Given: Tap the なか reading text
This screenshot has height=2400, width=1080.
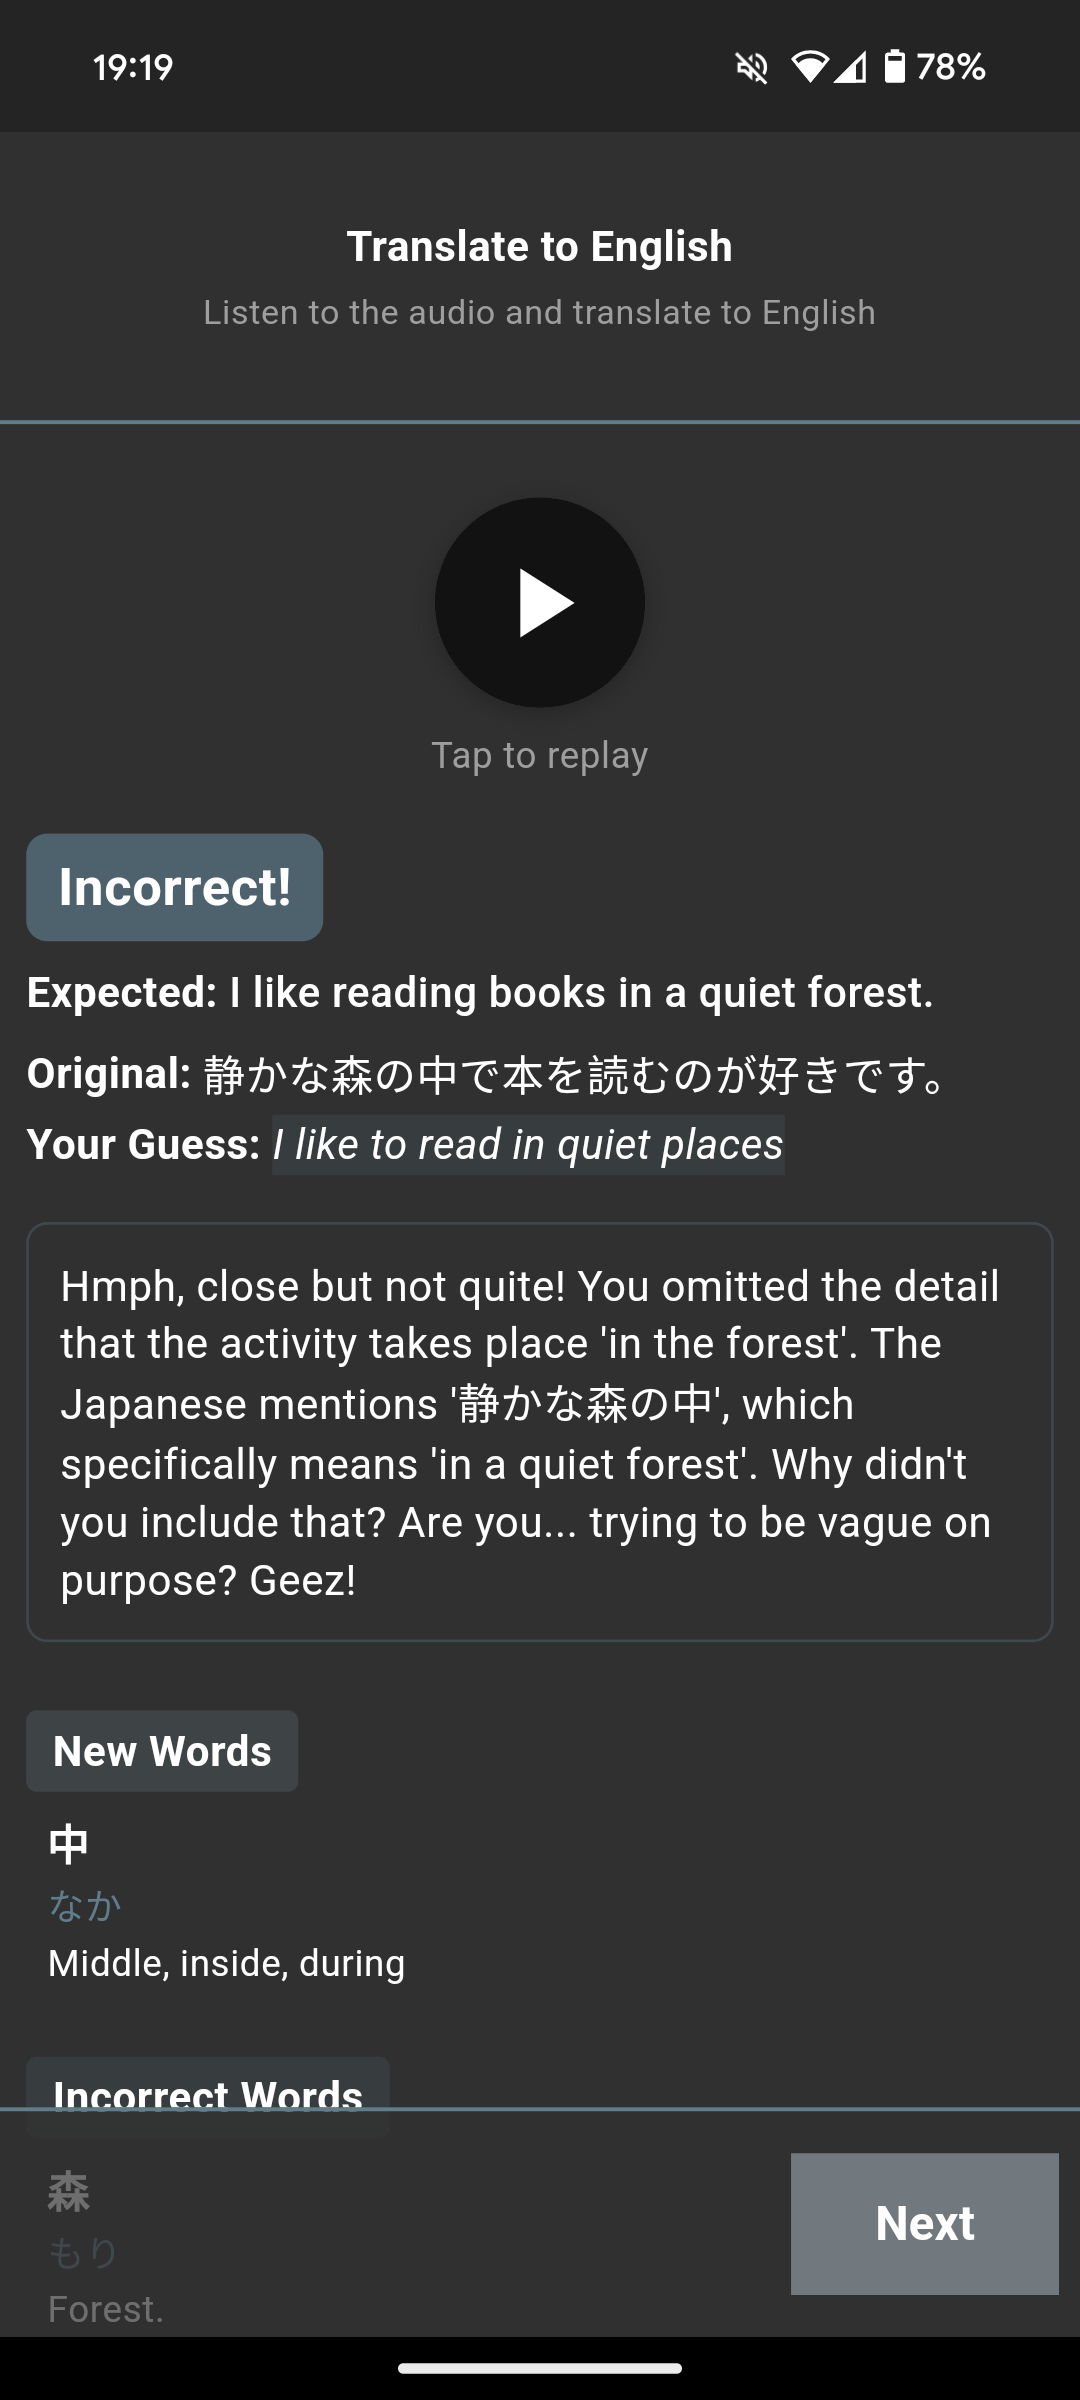Looking at the screenshot, I should click(85, 1906).
